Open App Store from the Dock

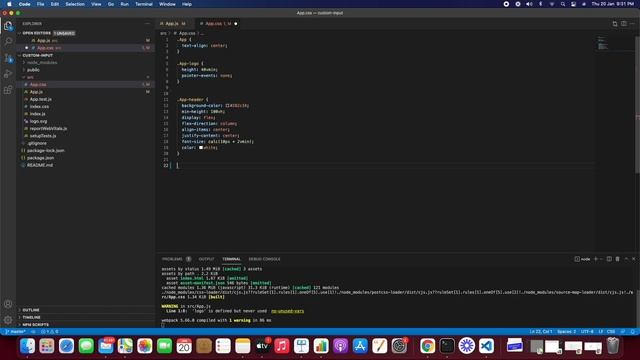[x=360, y=346]
